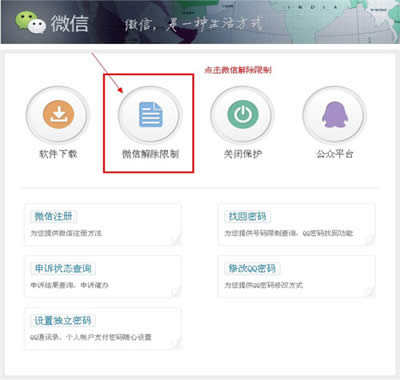
Task: Click the 微信 title text in banner
Action: coord(70,23)
